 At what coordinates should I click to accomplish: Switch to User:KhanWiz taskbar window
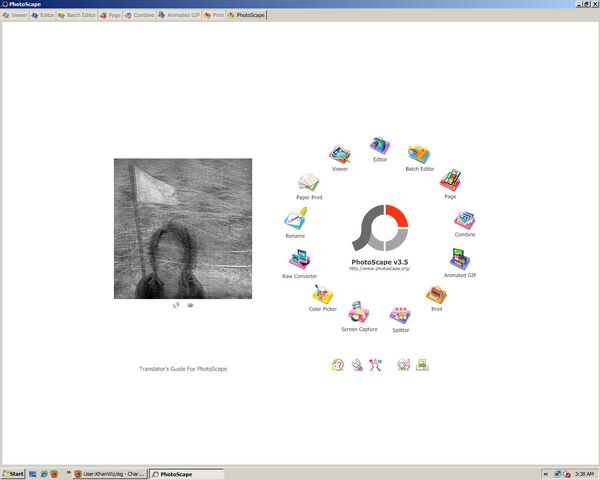[x=110, y=474]
